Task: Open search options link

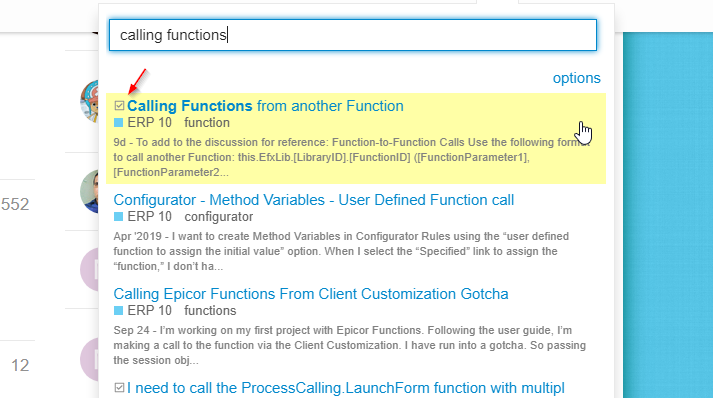Action: tap(577, 78)
